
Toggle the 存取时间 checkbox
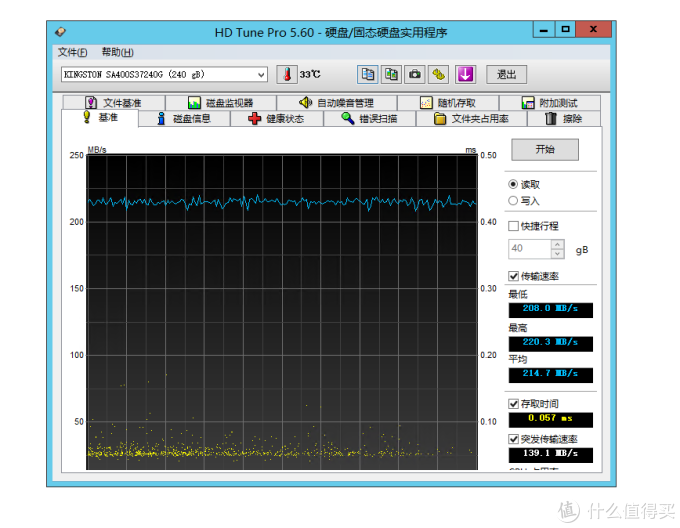tap(513, 404)
